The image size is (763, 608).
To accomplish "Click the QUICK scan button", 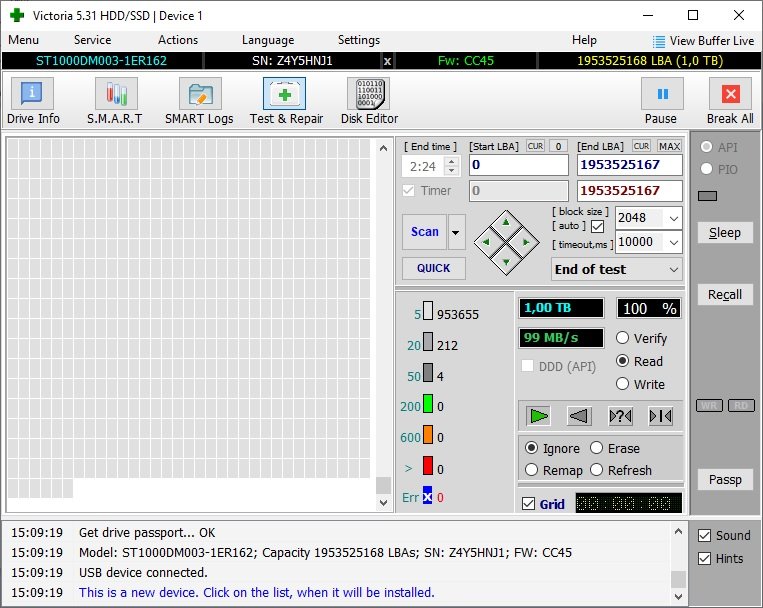I will pyautogui.click(x=433, y=268).
